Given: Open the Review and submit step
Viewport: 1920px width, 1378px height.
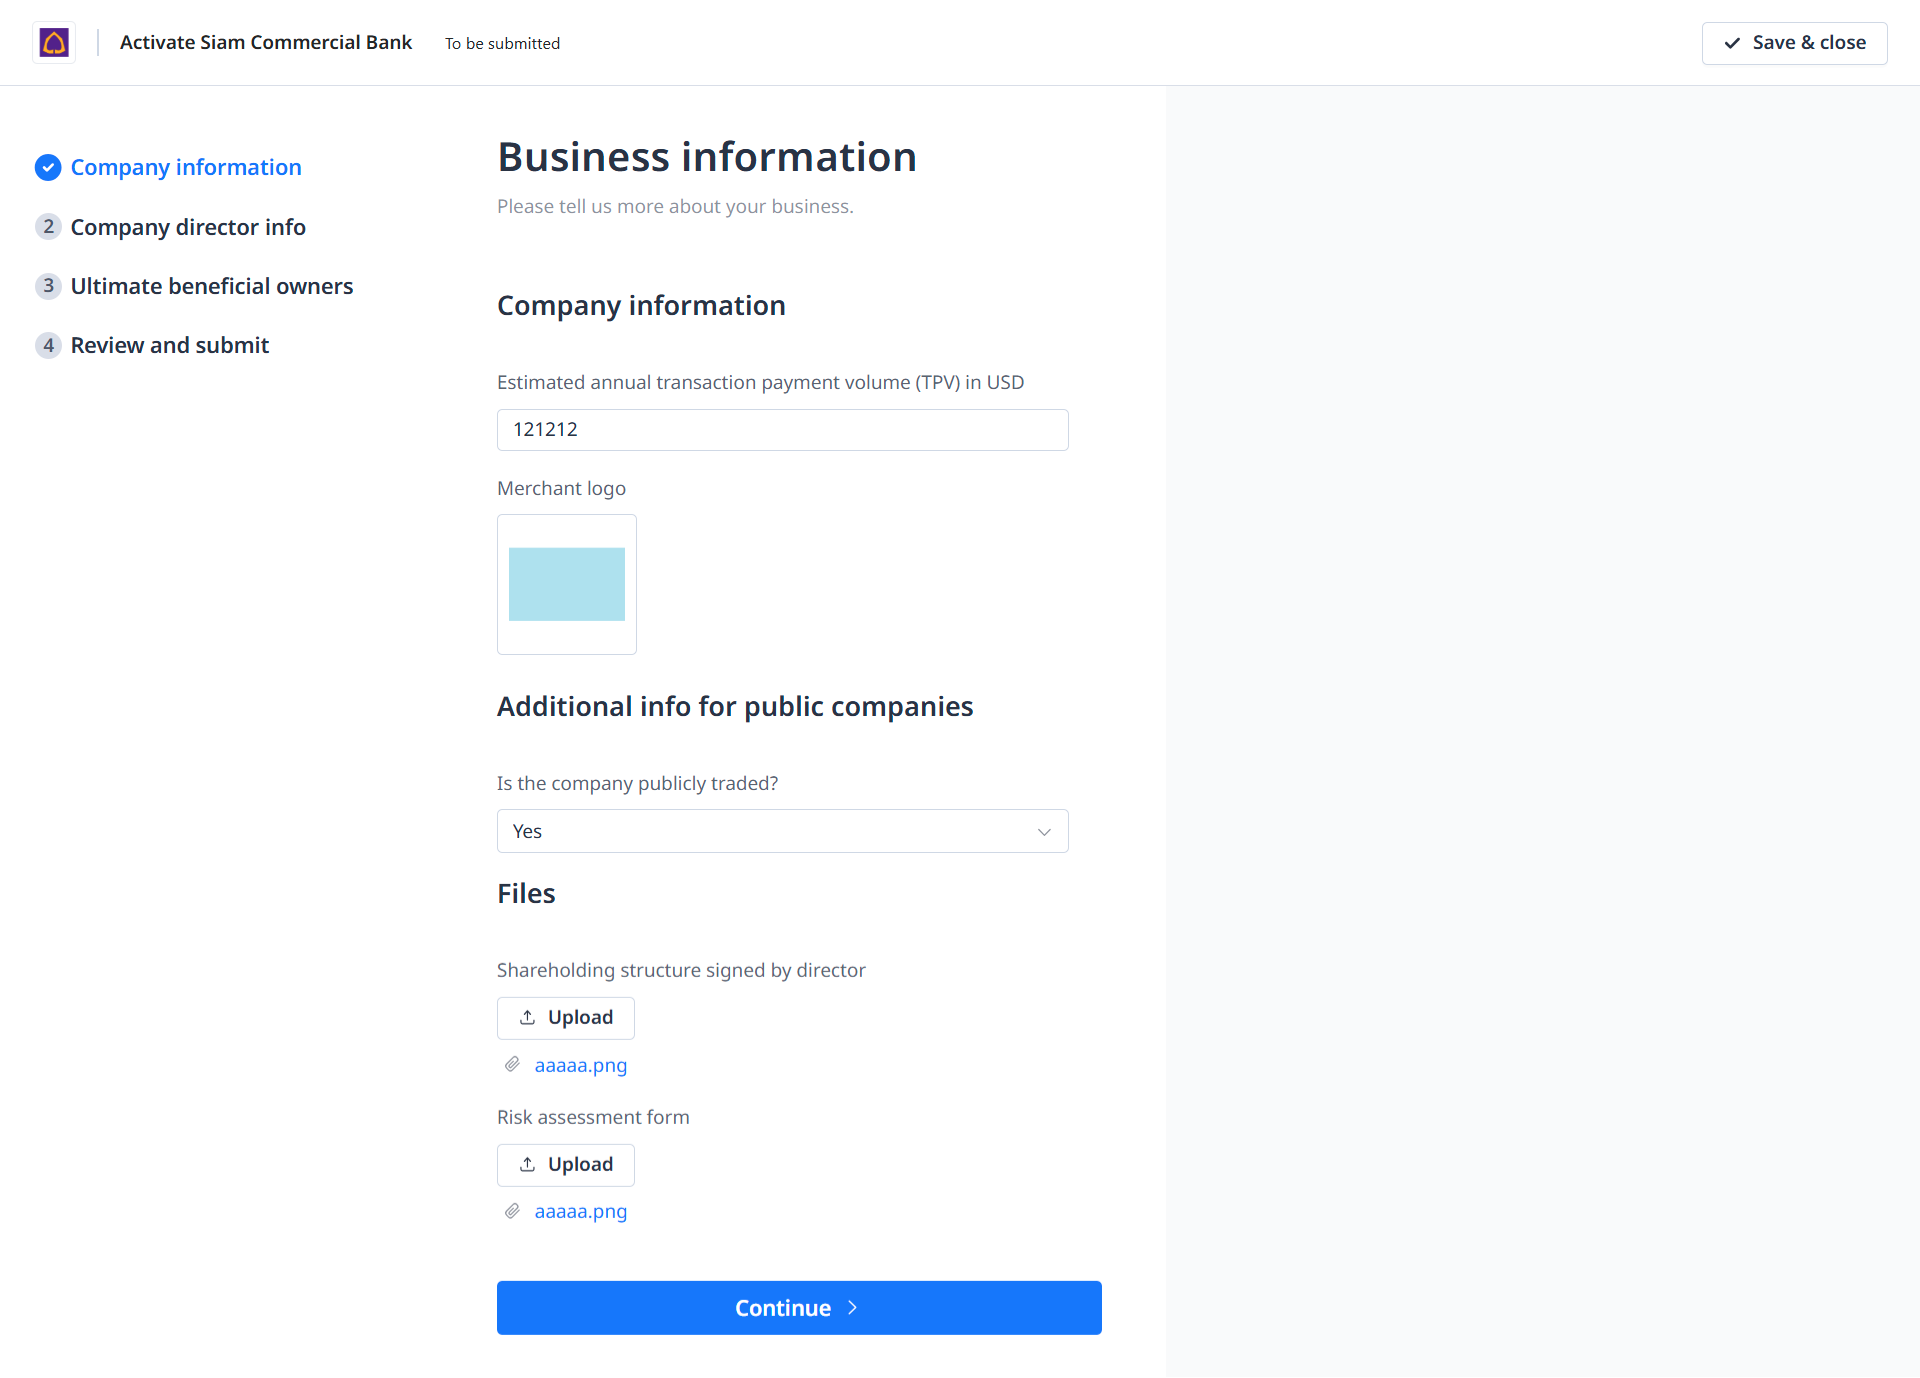Looking at the screenshot, I should (x=170, y=345).
